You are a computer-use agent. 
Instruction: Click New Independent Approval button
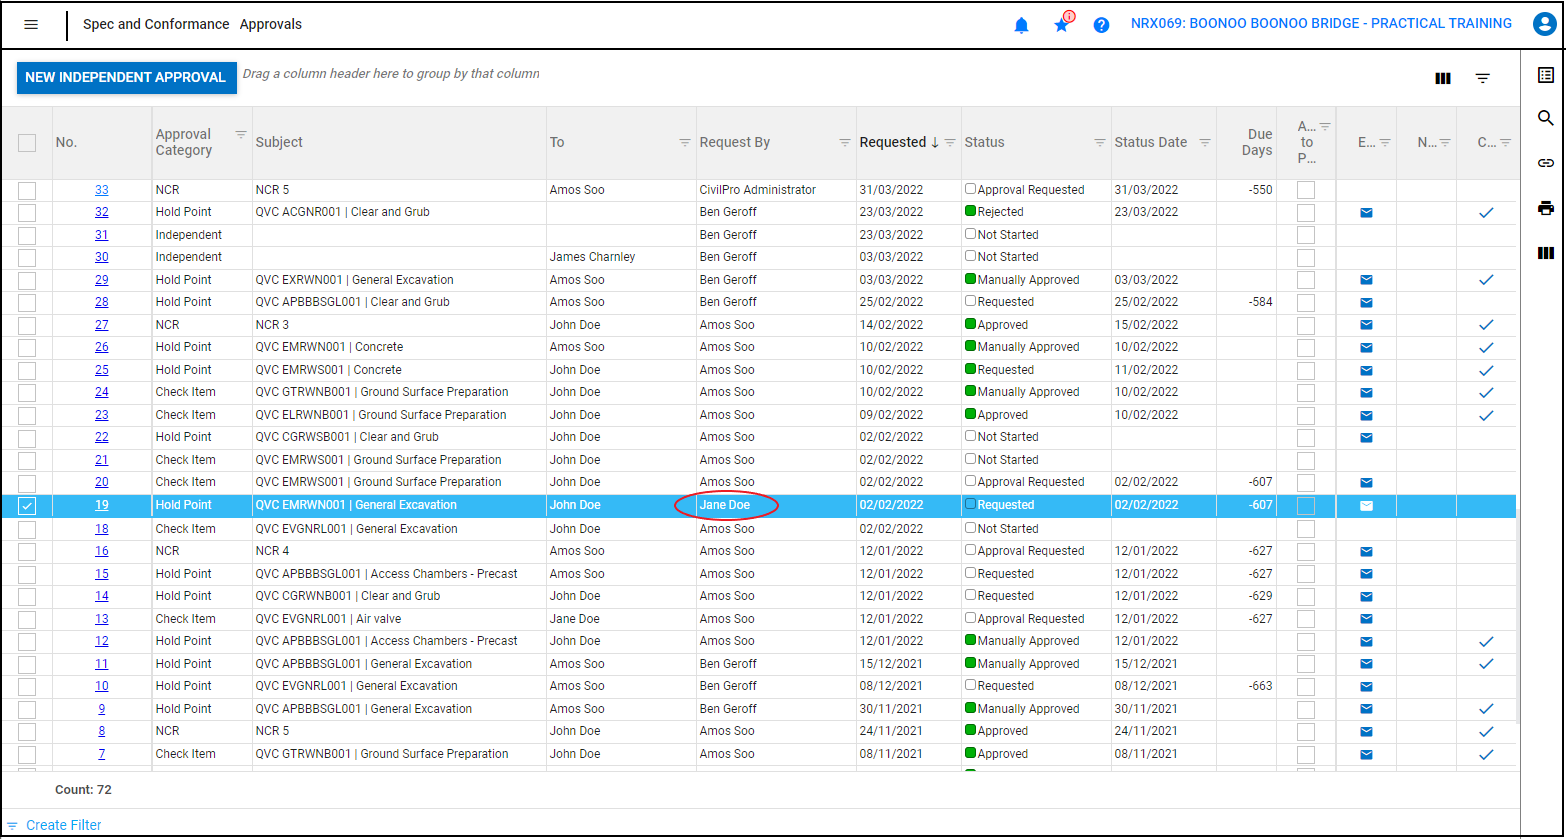point(126,77)
